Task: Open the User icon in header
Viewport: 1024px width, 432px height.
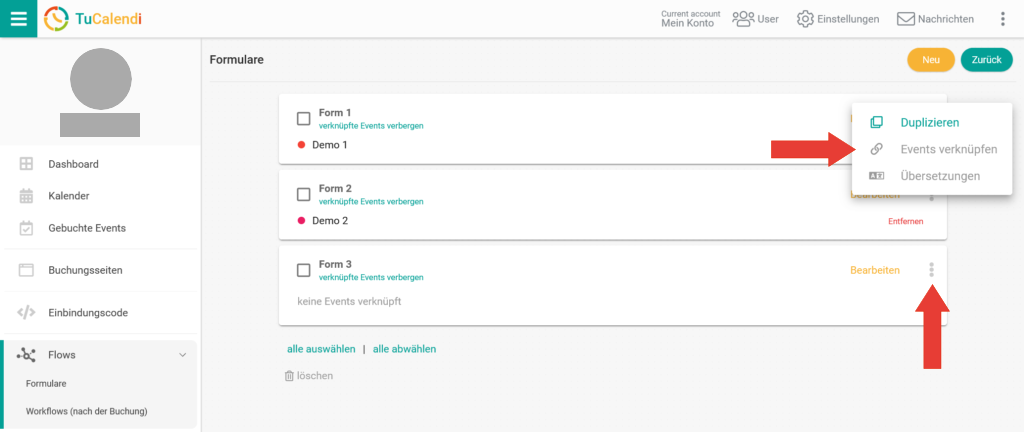Action: (x=743, y=19)
